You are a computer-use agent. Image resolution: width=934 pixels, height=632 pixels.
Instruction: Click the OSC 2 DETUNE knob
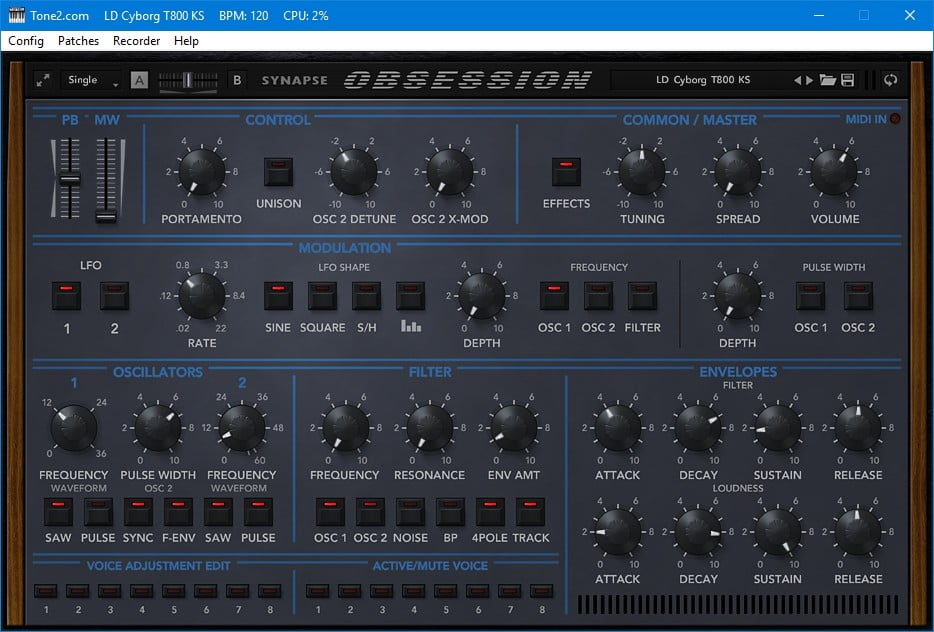pyautogui.click(x=354, y=172)
